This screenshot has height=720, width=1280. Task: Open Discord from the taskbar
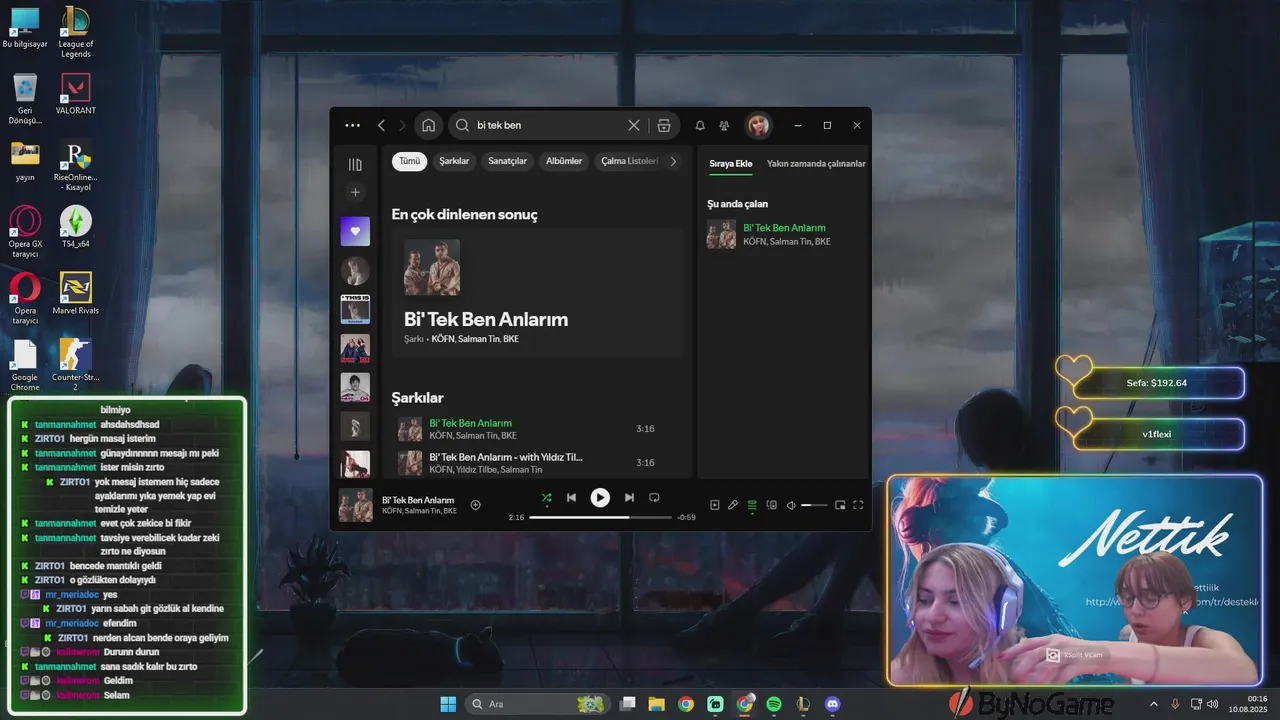[x=833, y=704]
